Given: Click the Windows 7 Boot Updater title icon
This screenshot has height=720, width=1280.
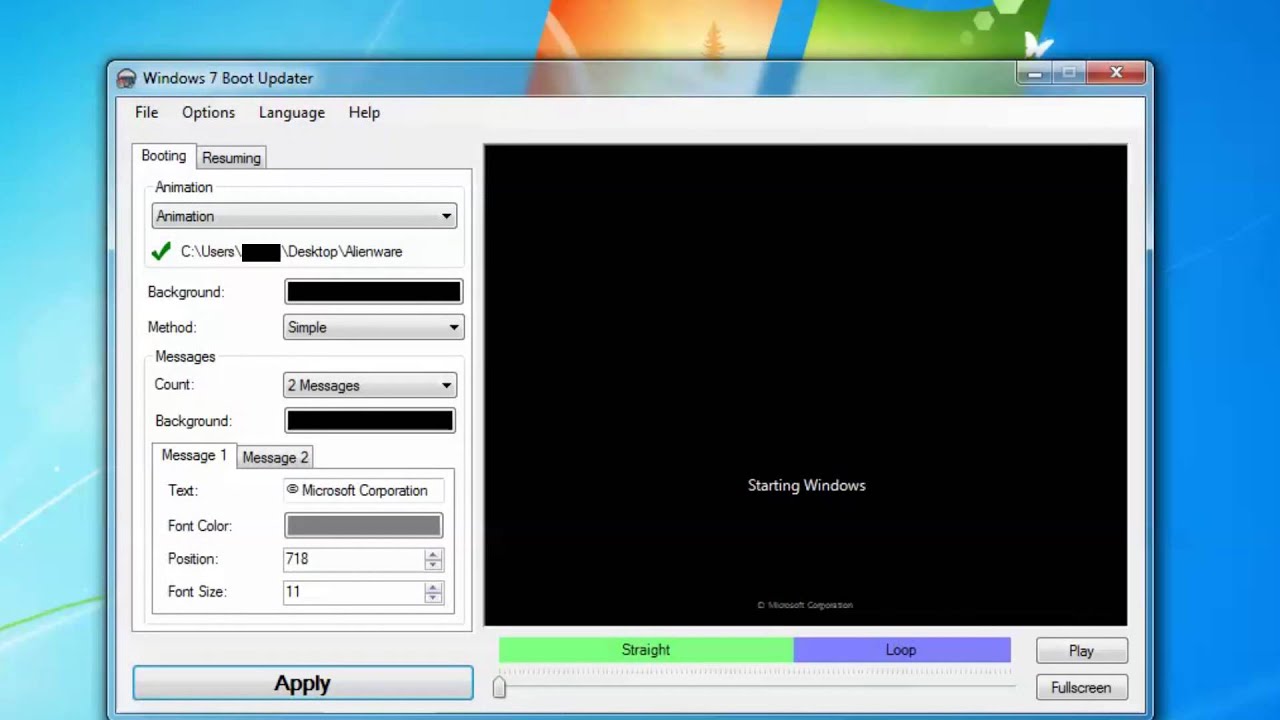Looking at the screenshot, I should [126, 79].
